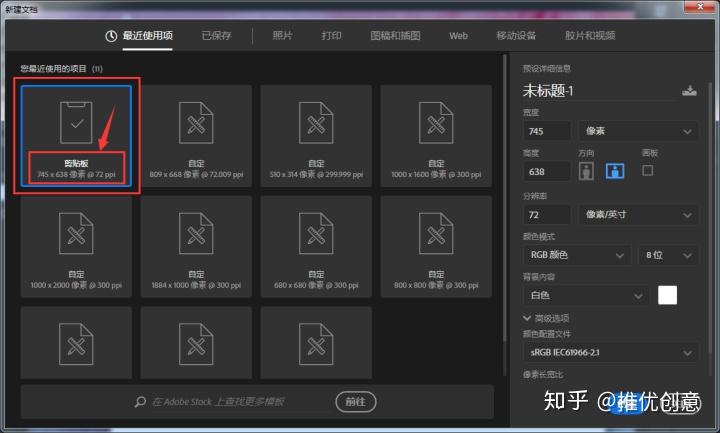Click the Adobe Stock search magnifier icon
Image resolution: width=720 pixels, height=433 pixels.
coord(141,402)
